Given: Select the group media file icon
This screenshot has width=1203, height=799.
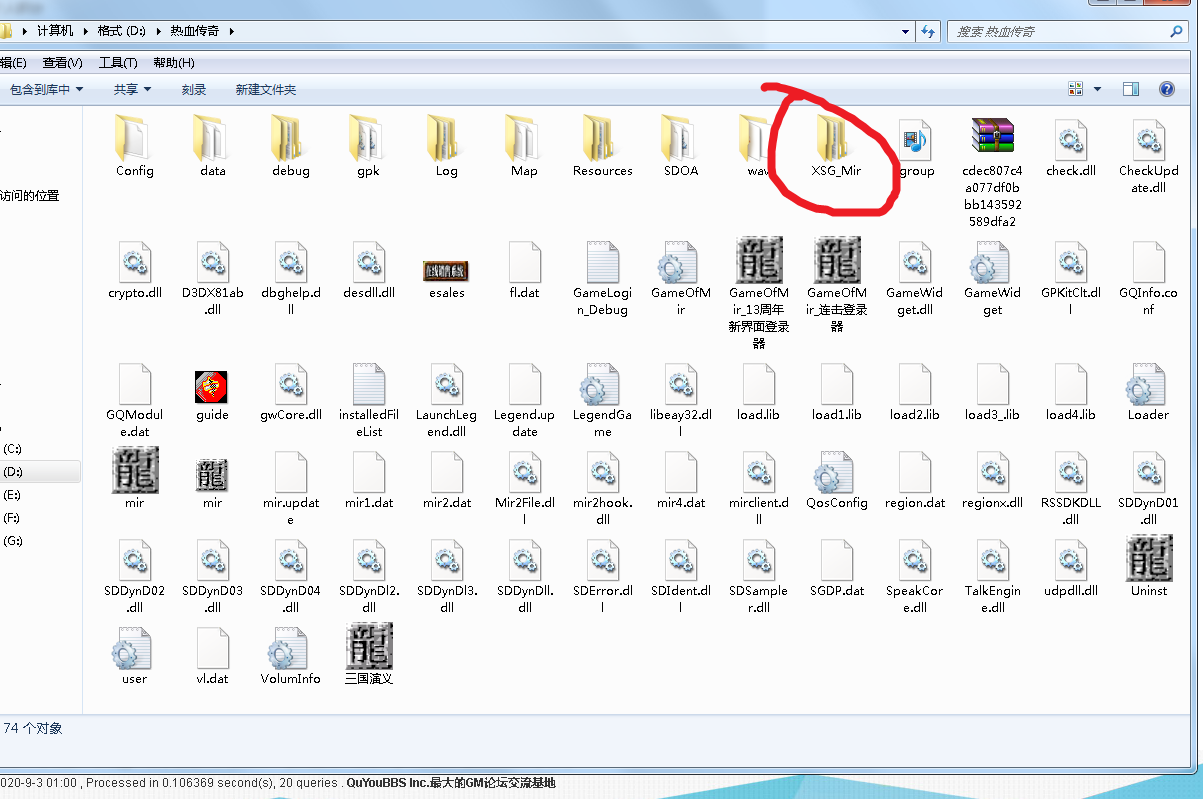Looking at the screenshot, I should point(915,140).
